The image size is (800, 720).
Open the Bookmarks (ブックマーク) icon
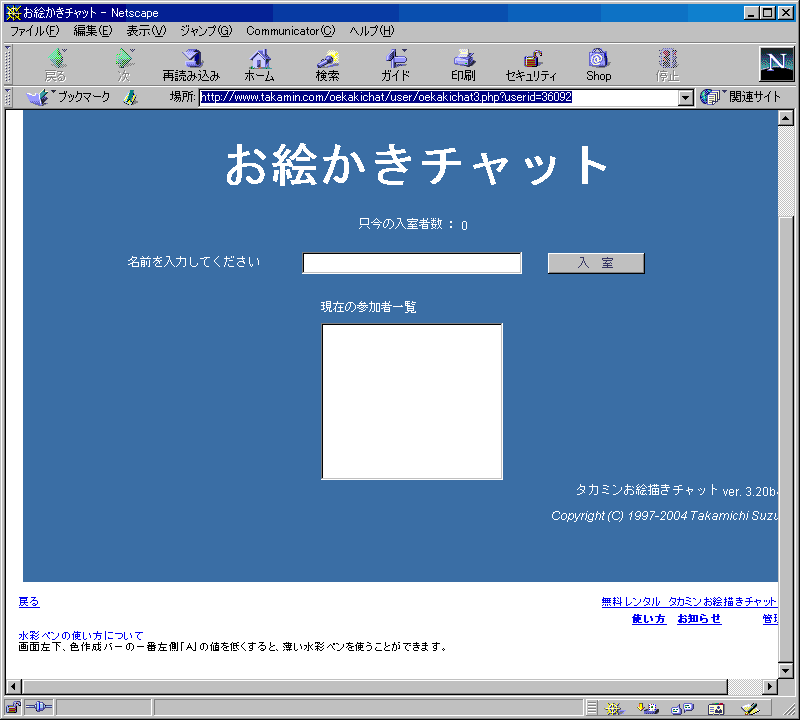click(37, 97)
